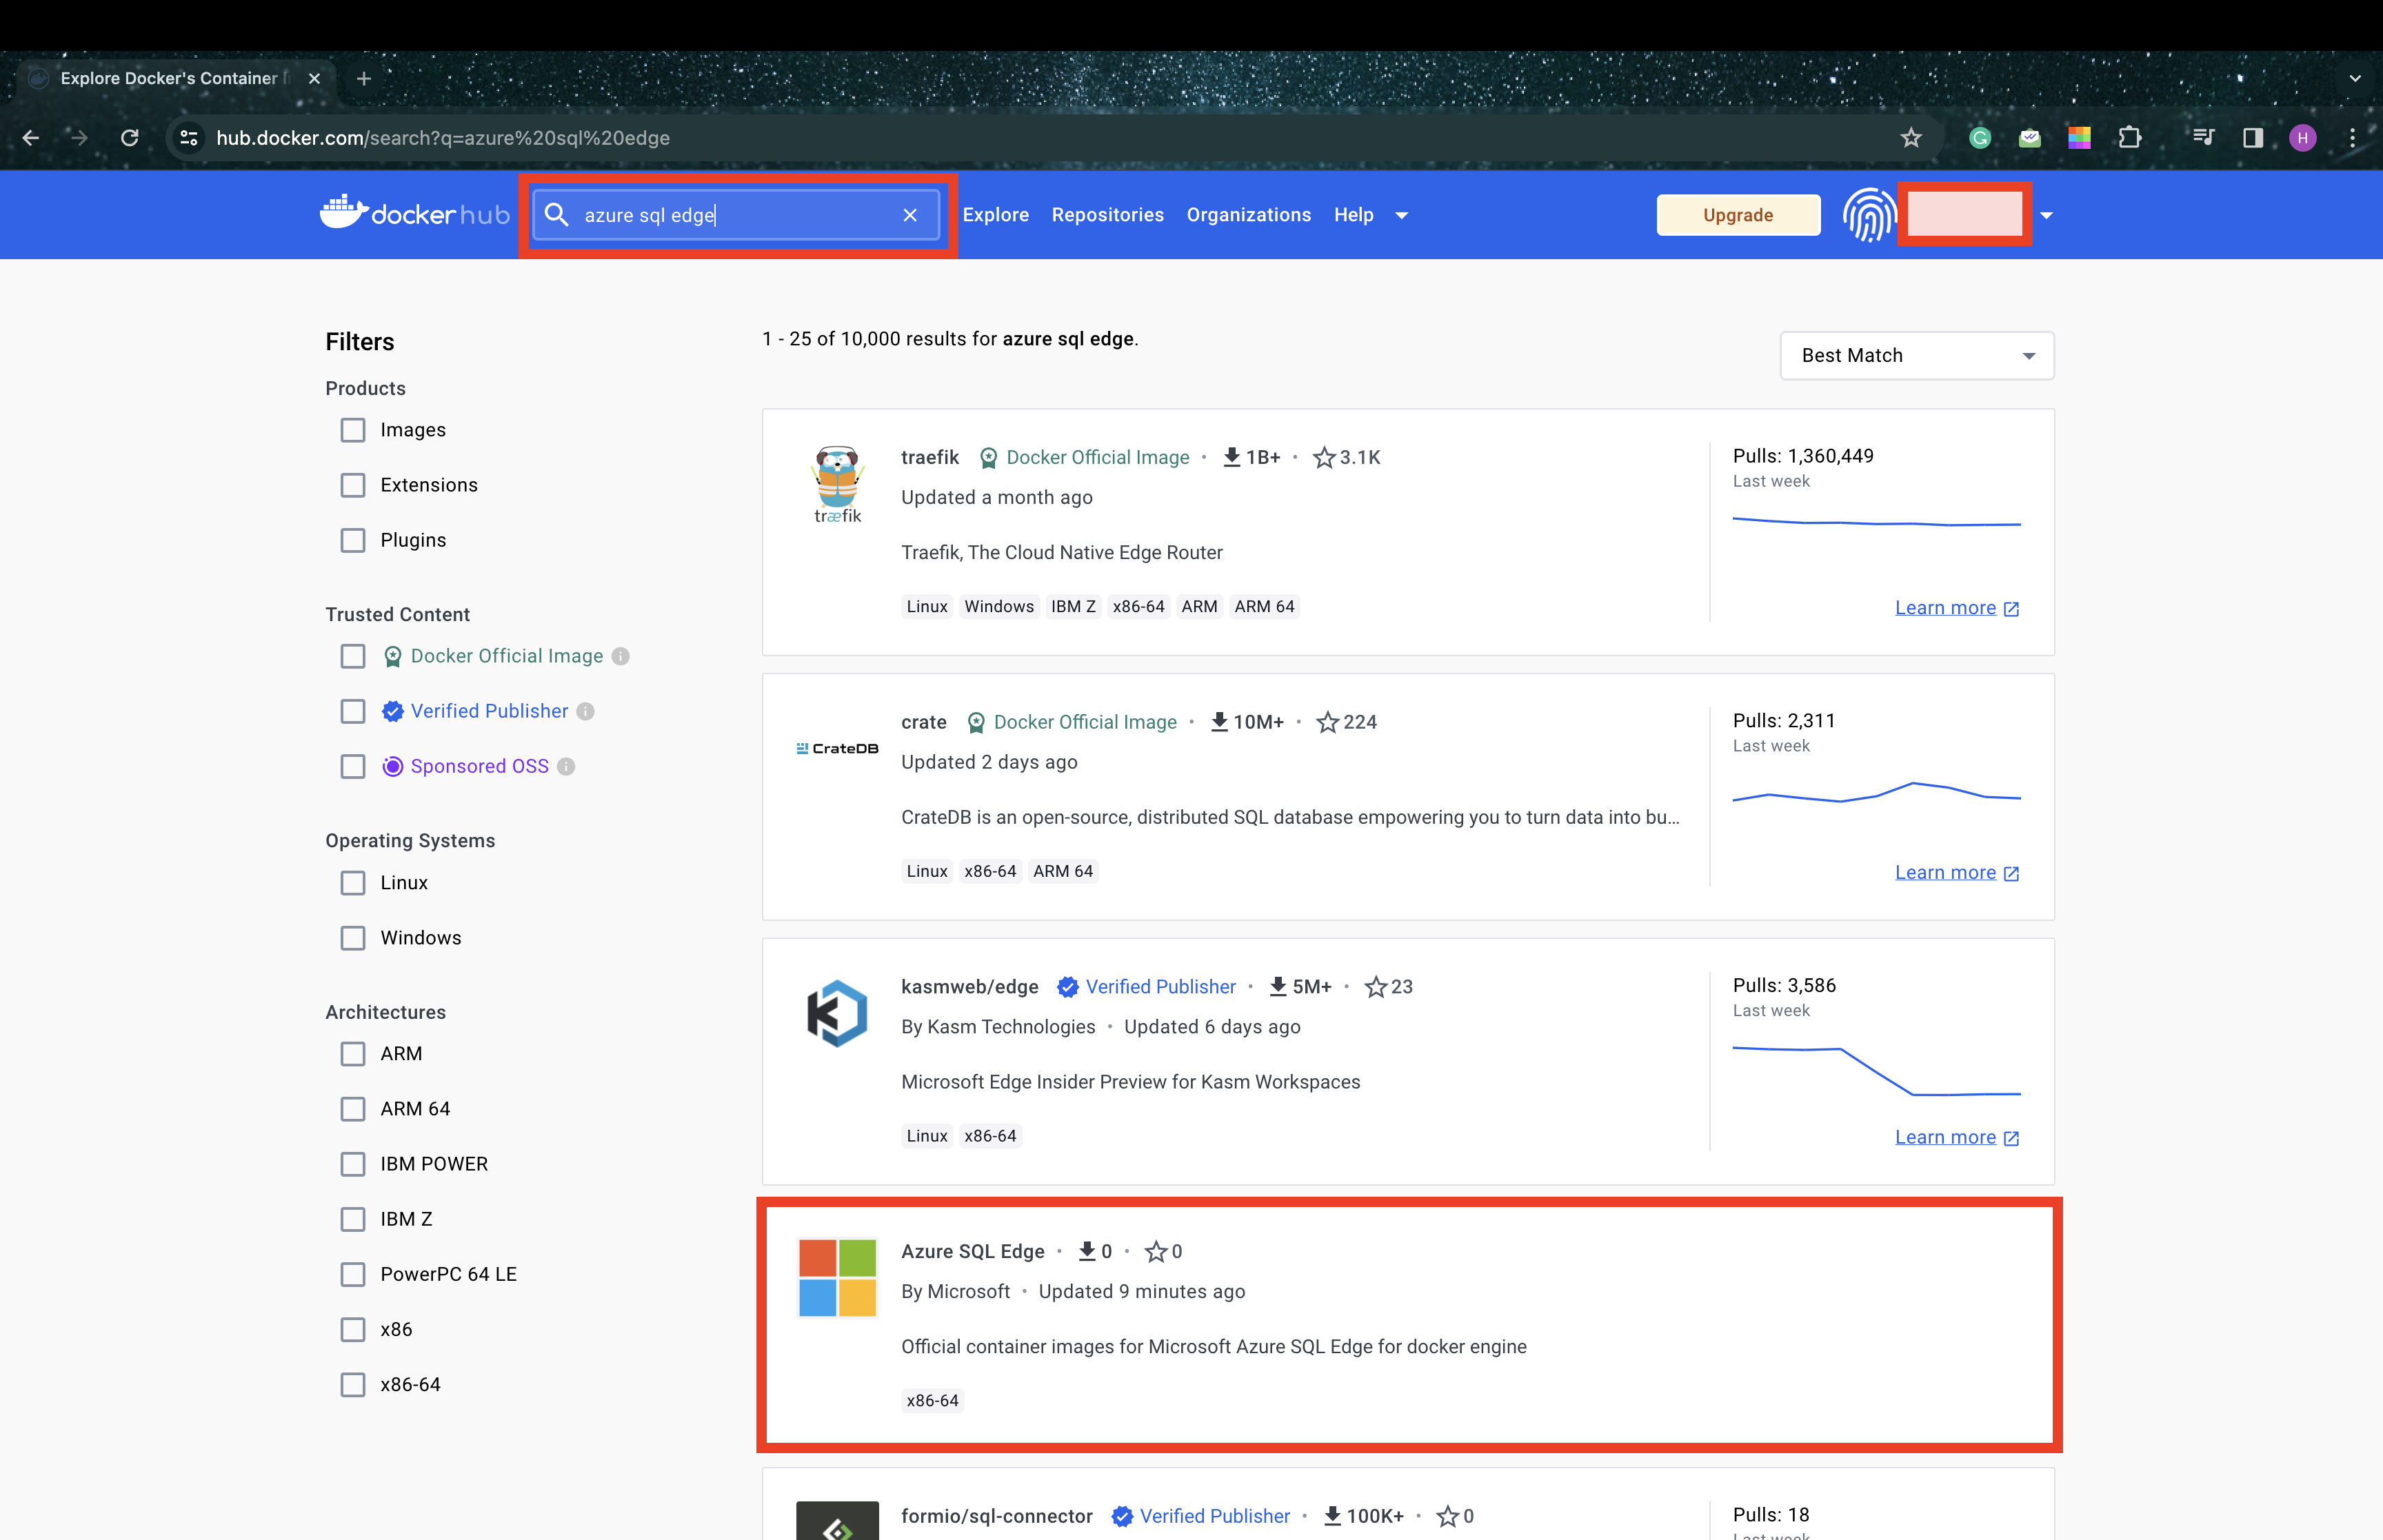Viewport: 2383px width, 1540px height.
Task: Enable the Images product filter
Action: point(353,430)
